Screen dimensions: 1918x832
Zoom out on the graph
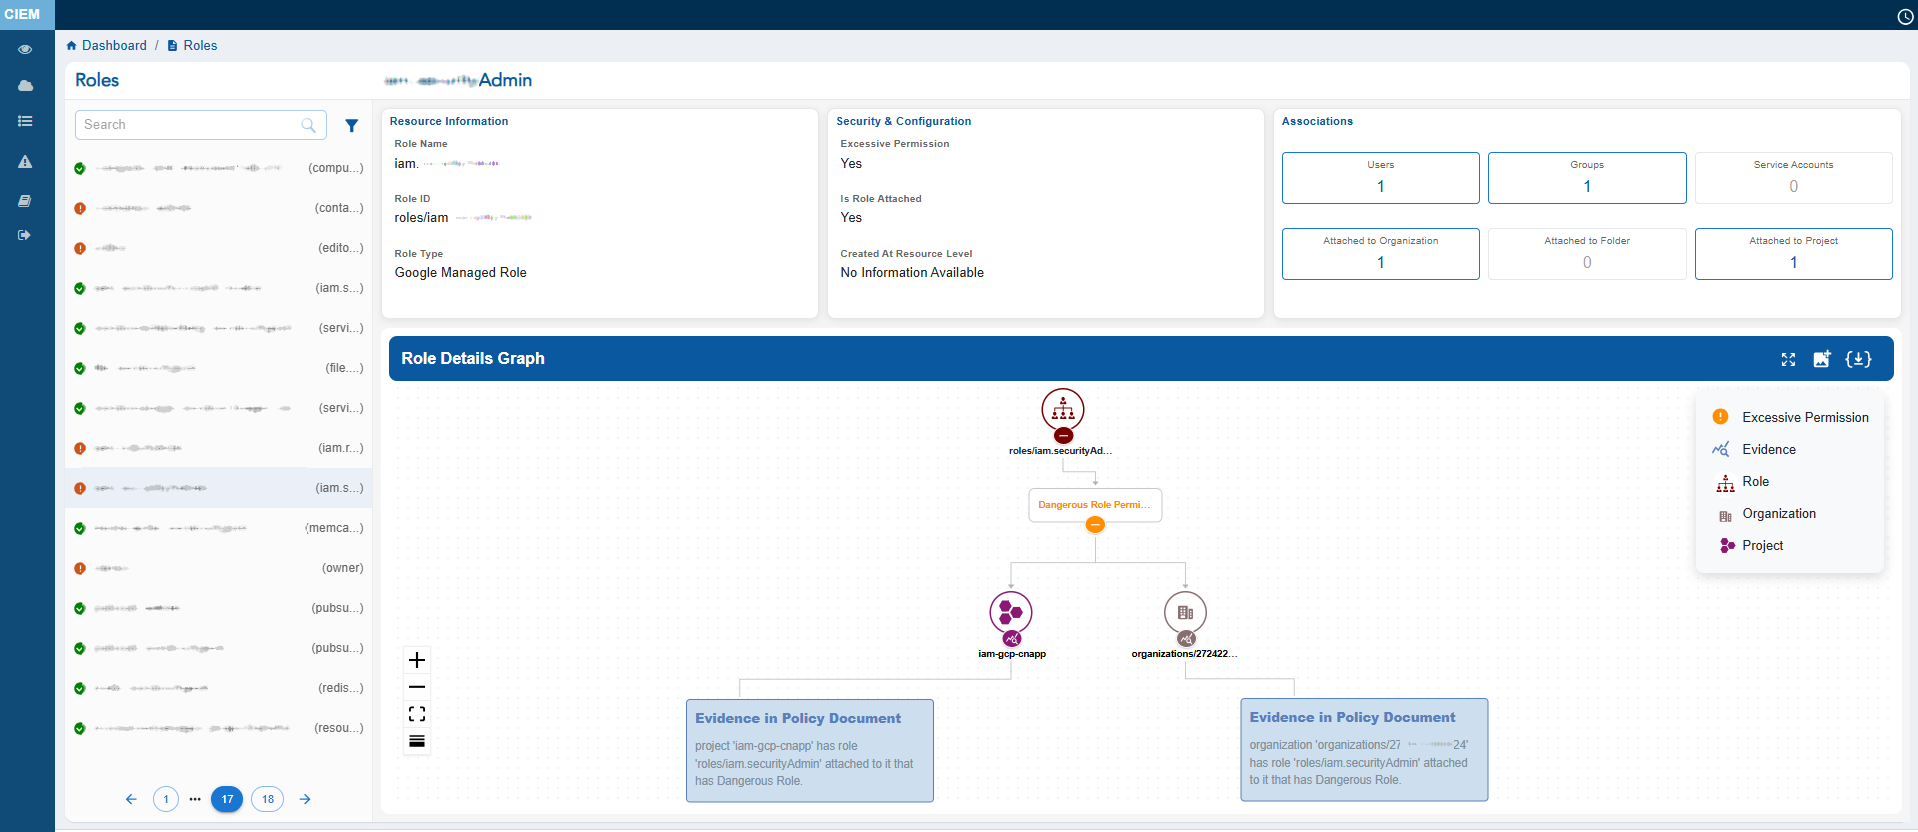(x=417, y=687)
